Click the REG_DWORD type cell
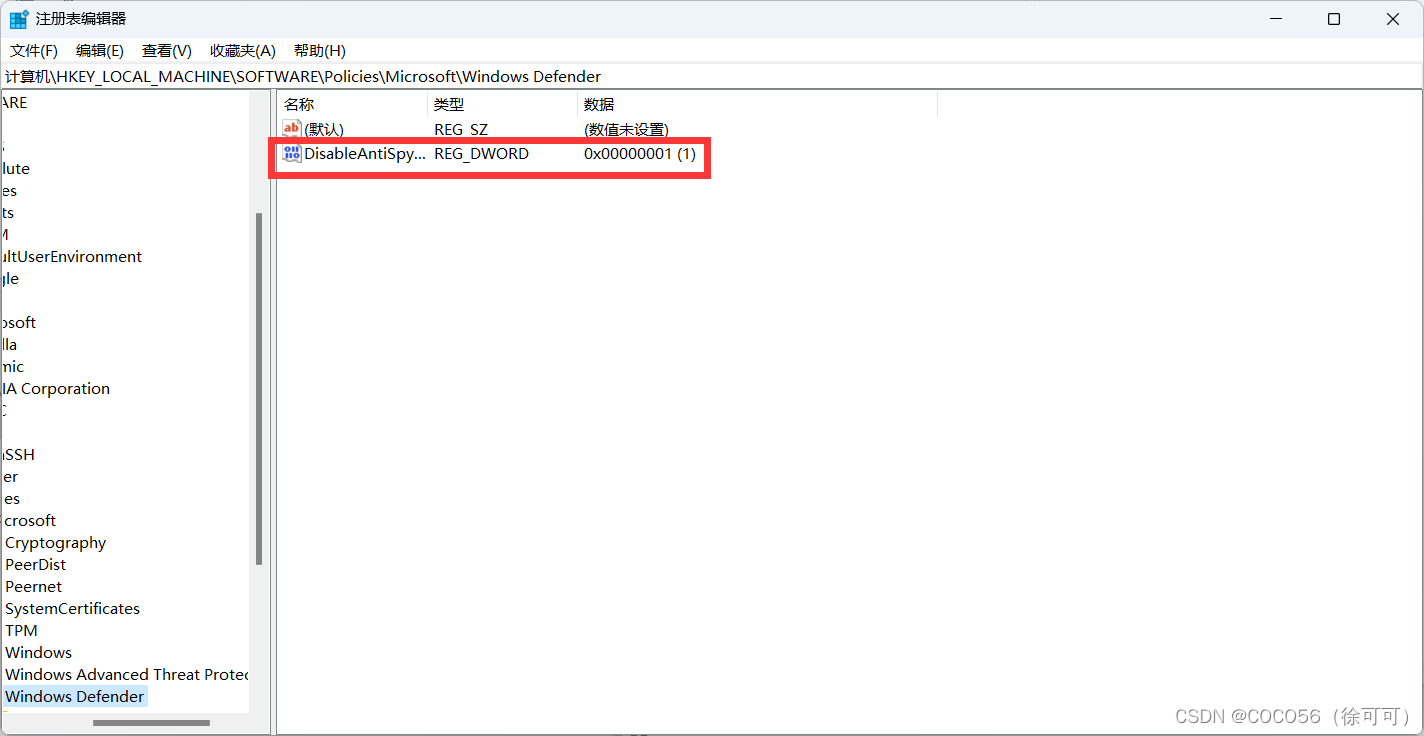Image resolution: width=1424 pixels, height=736 pixels. (481, 154)
